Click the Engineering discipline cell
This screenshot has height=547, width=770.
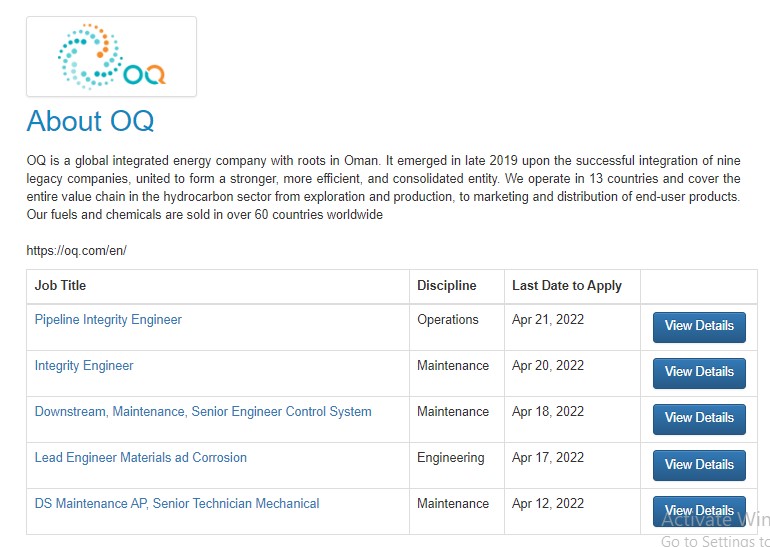pyautogui.click(x=451, y=458)
